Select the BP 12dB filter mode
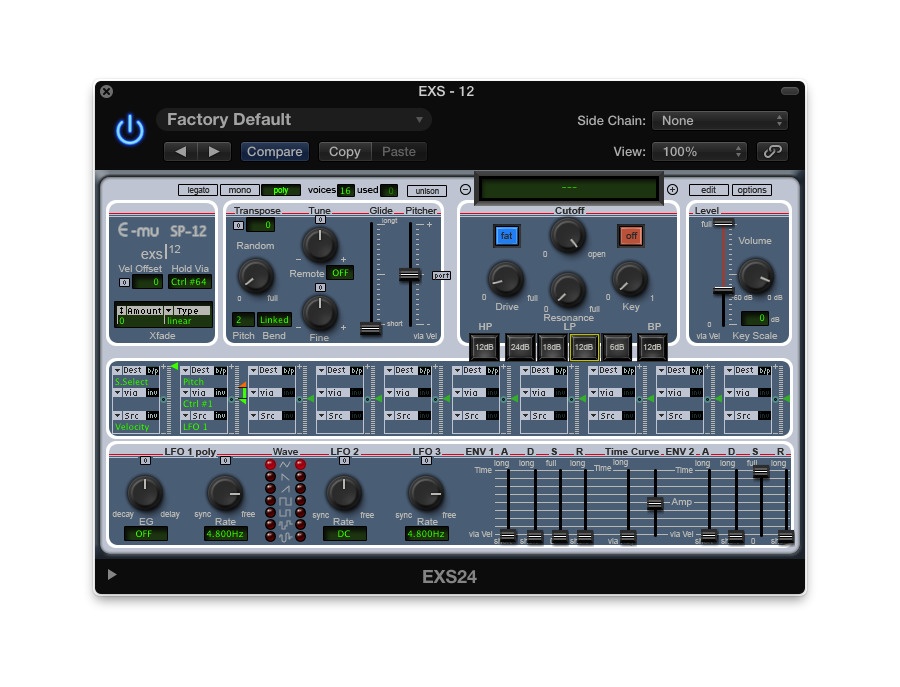 pos(652,347)
